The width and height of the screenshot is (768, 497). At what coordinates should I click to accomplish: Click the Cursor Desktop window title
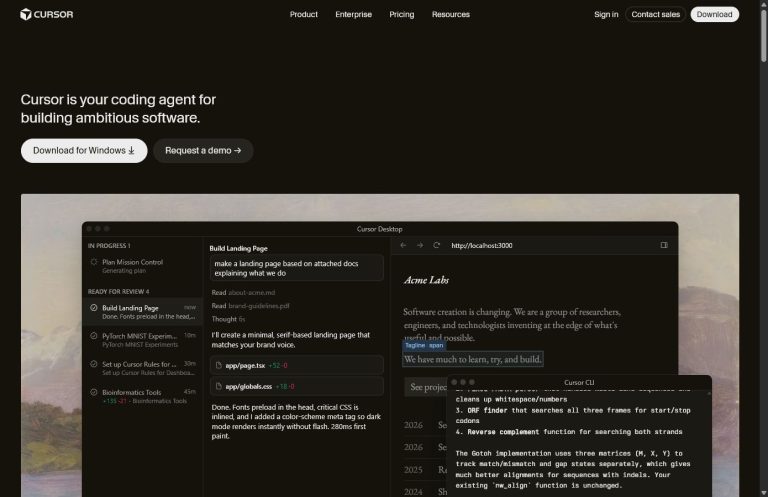click(380, 229)
